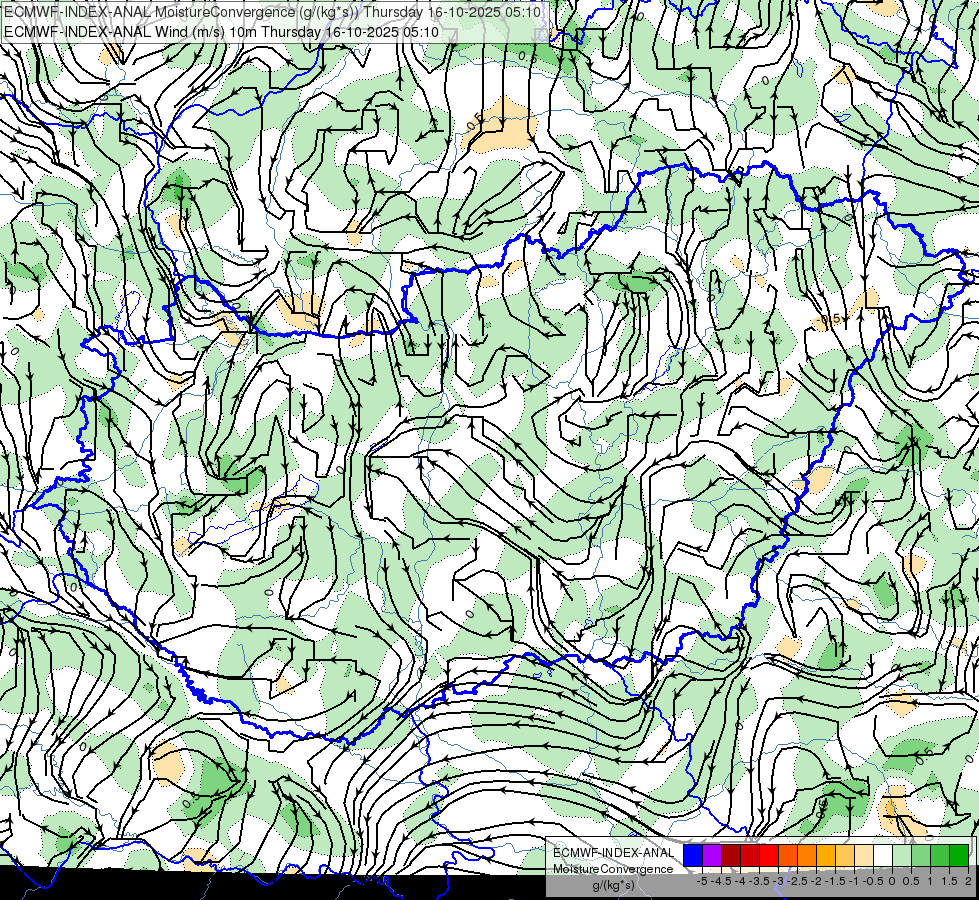This screenshot has width=979, height=900.
Task: Select the legend swatch between -3.5 and -3
Action: 769,856
